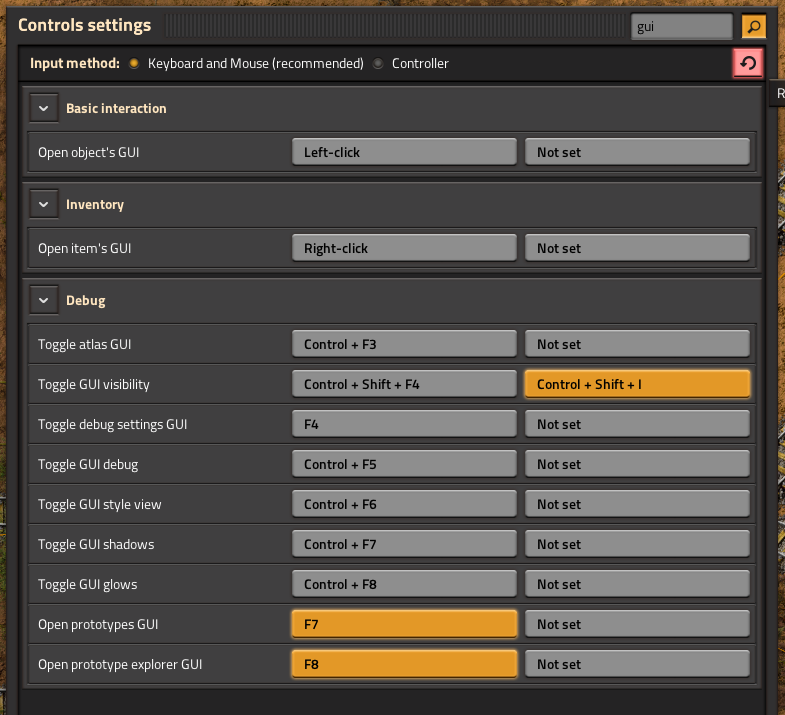Change Left-click binding for Open object's GUI
785x715 pixels.
pos(404,152)
